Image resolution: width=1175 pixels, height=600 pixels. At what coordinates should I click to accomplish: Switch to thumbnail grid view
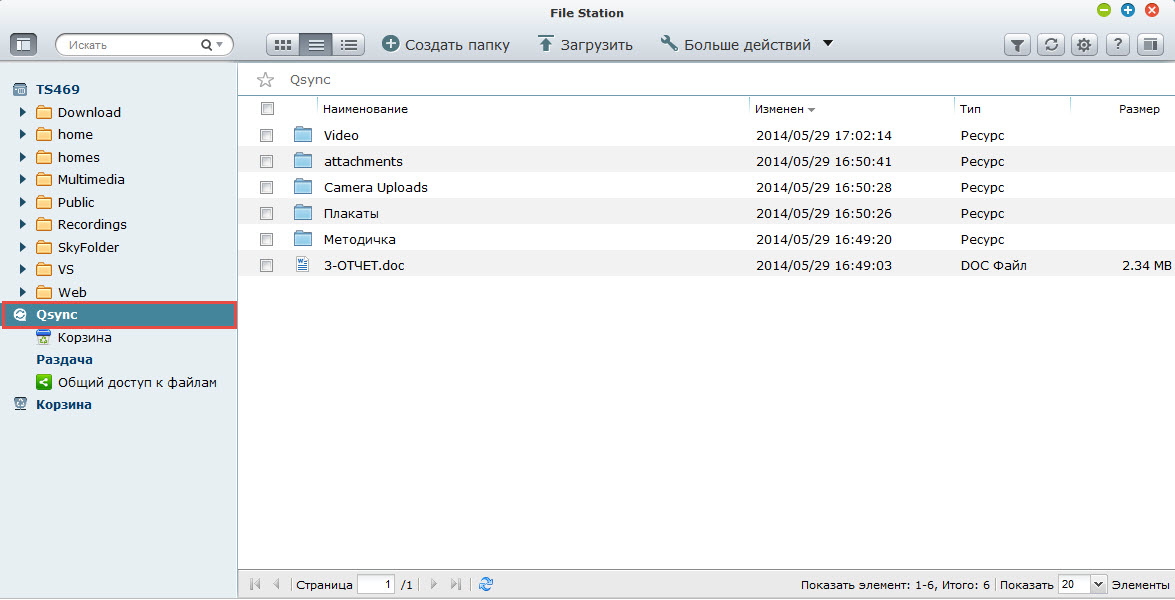coord(283,45)
